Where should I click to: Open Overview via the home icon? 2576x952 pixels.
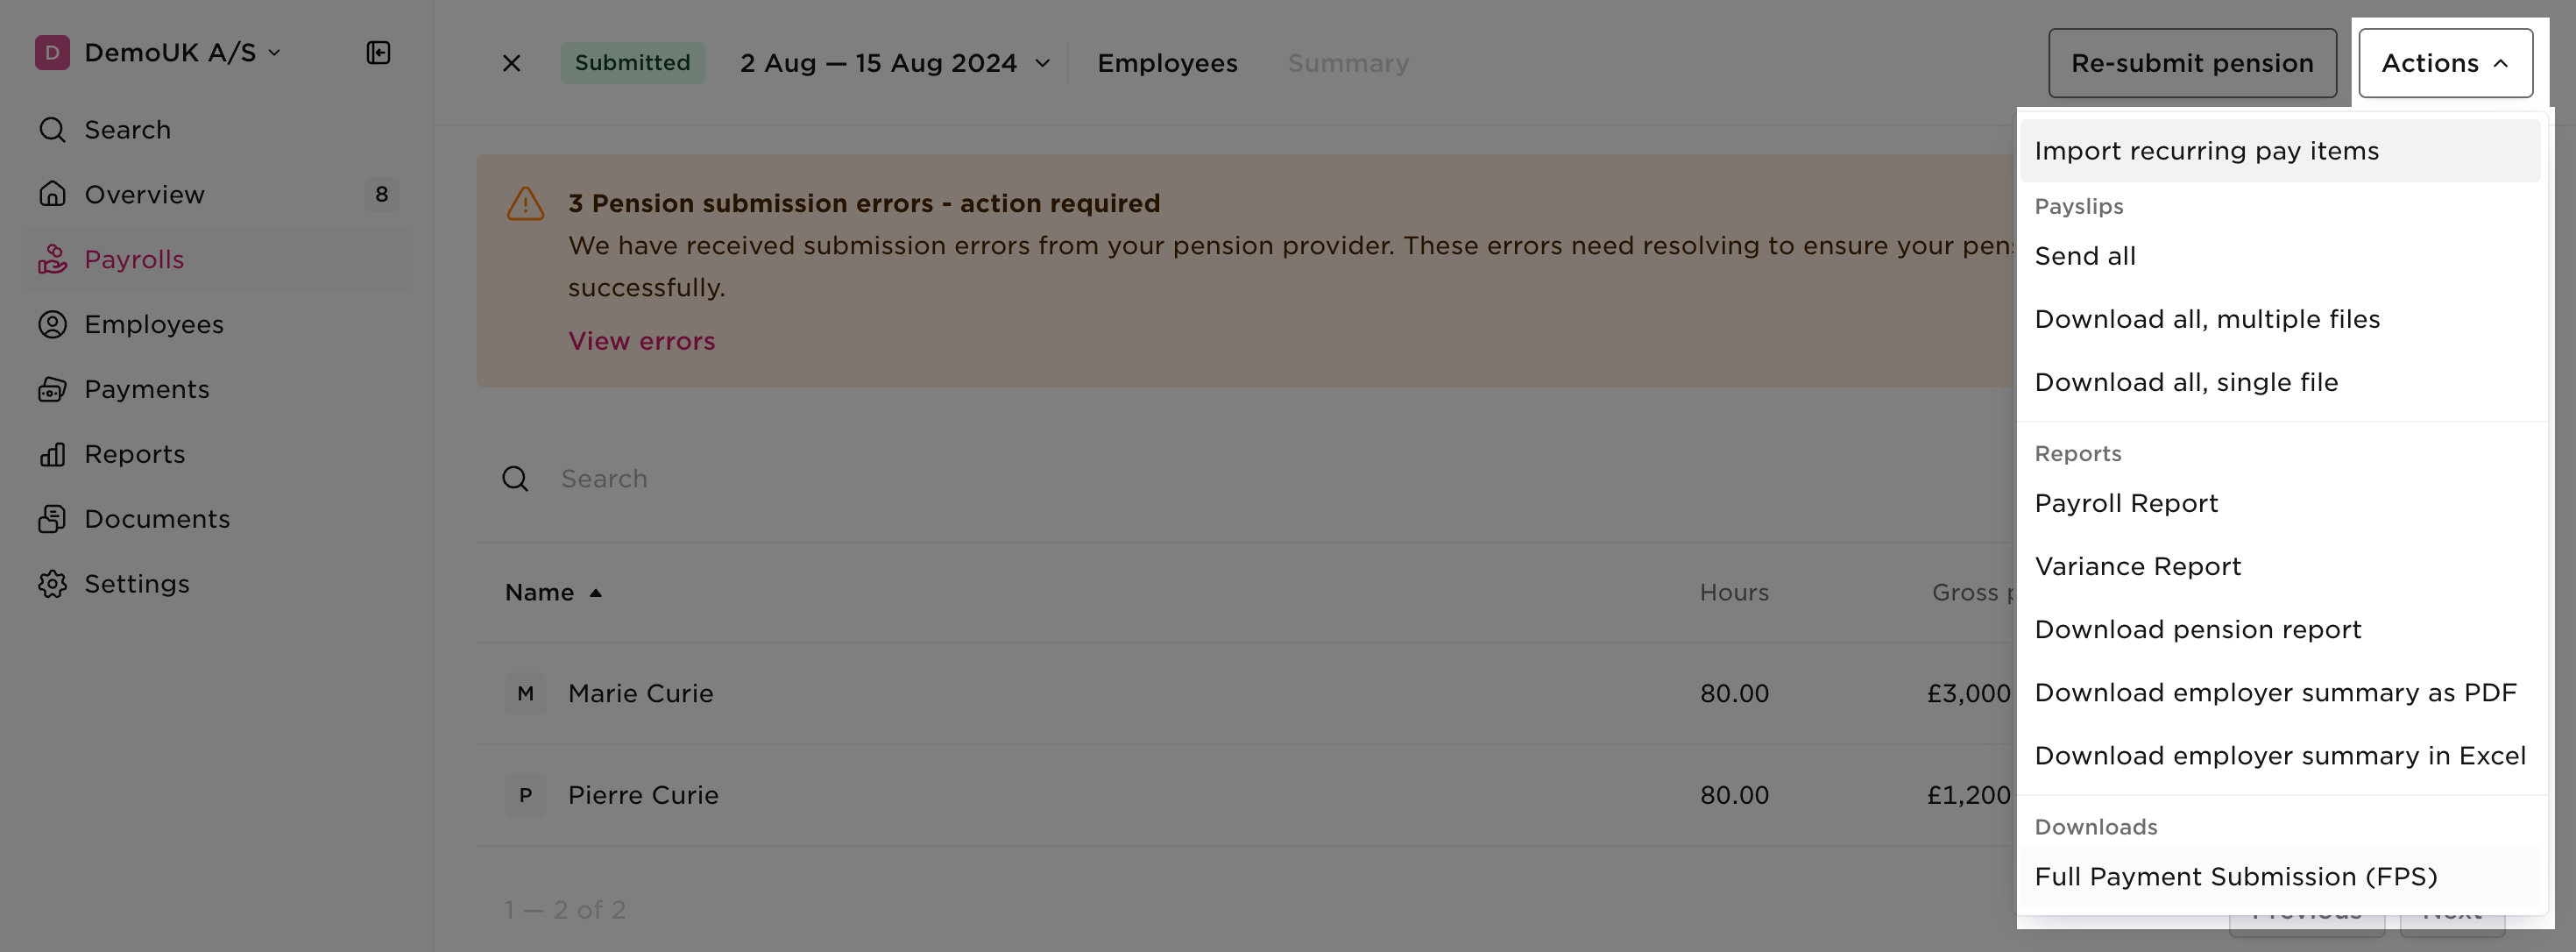coord(52,194)
